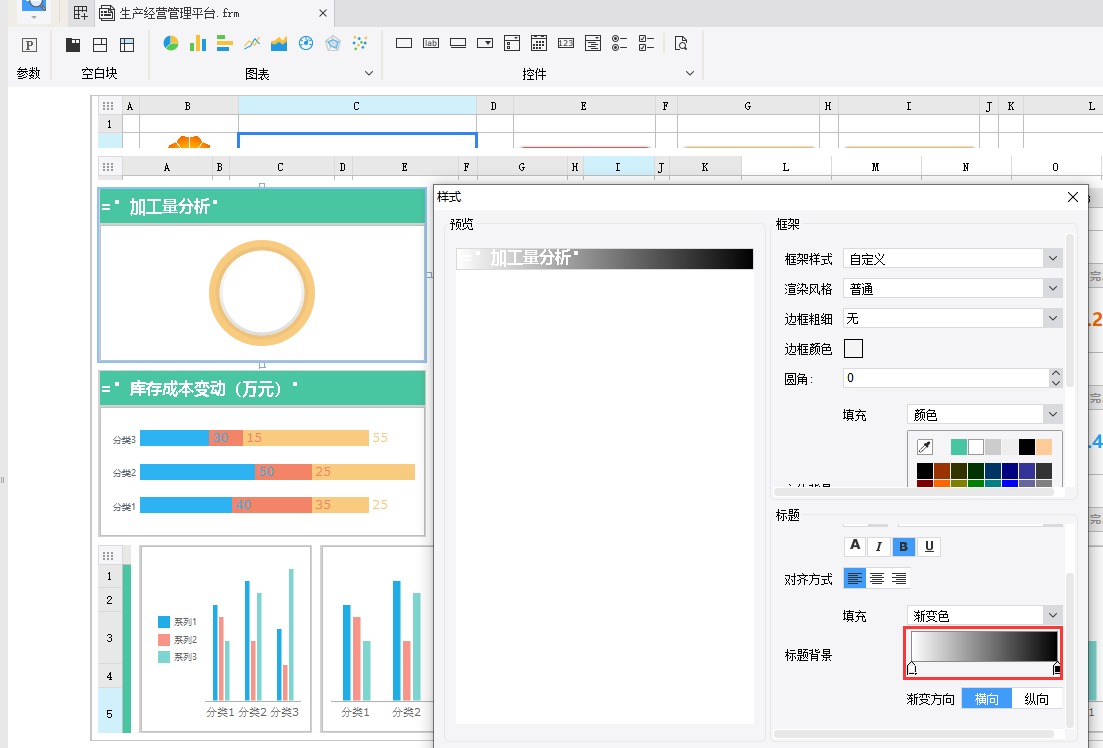Pick a color with the eyedropper tool
Screen dimensions: 1103x748
coord(925,447)
